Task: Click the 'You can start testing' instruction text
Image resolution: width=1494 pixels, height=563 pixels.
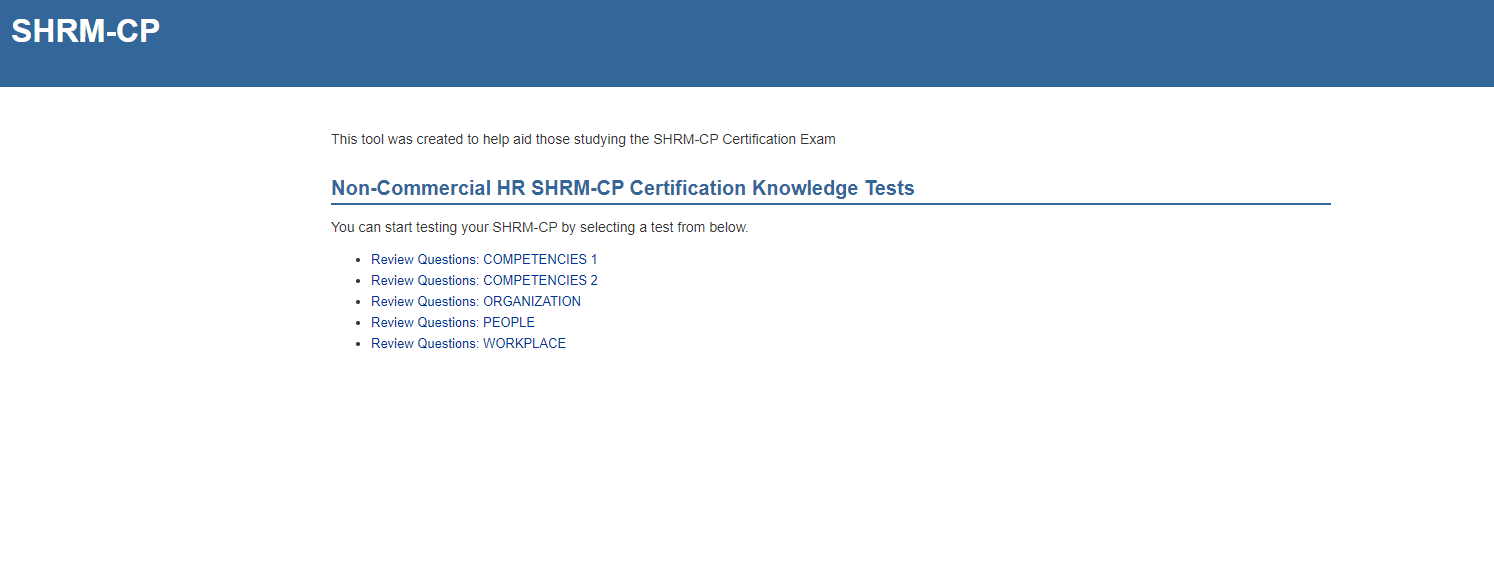Action: 539,227
